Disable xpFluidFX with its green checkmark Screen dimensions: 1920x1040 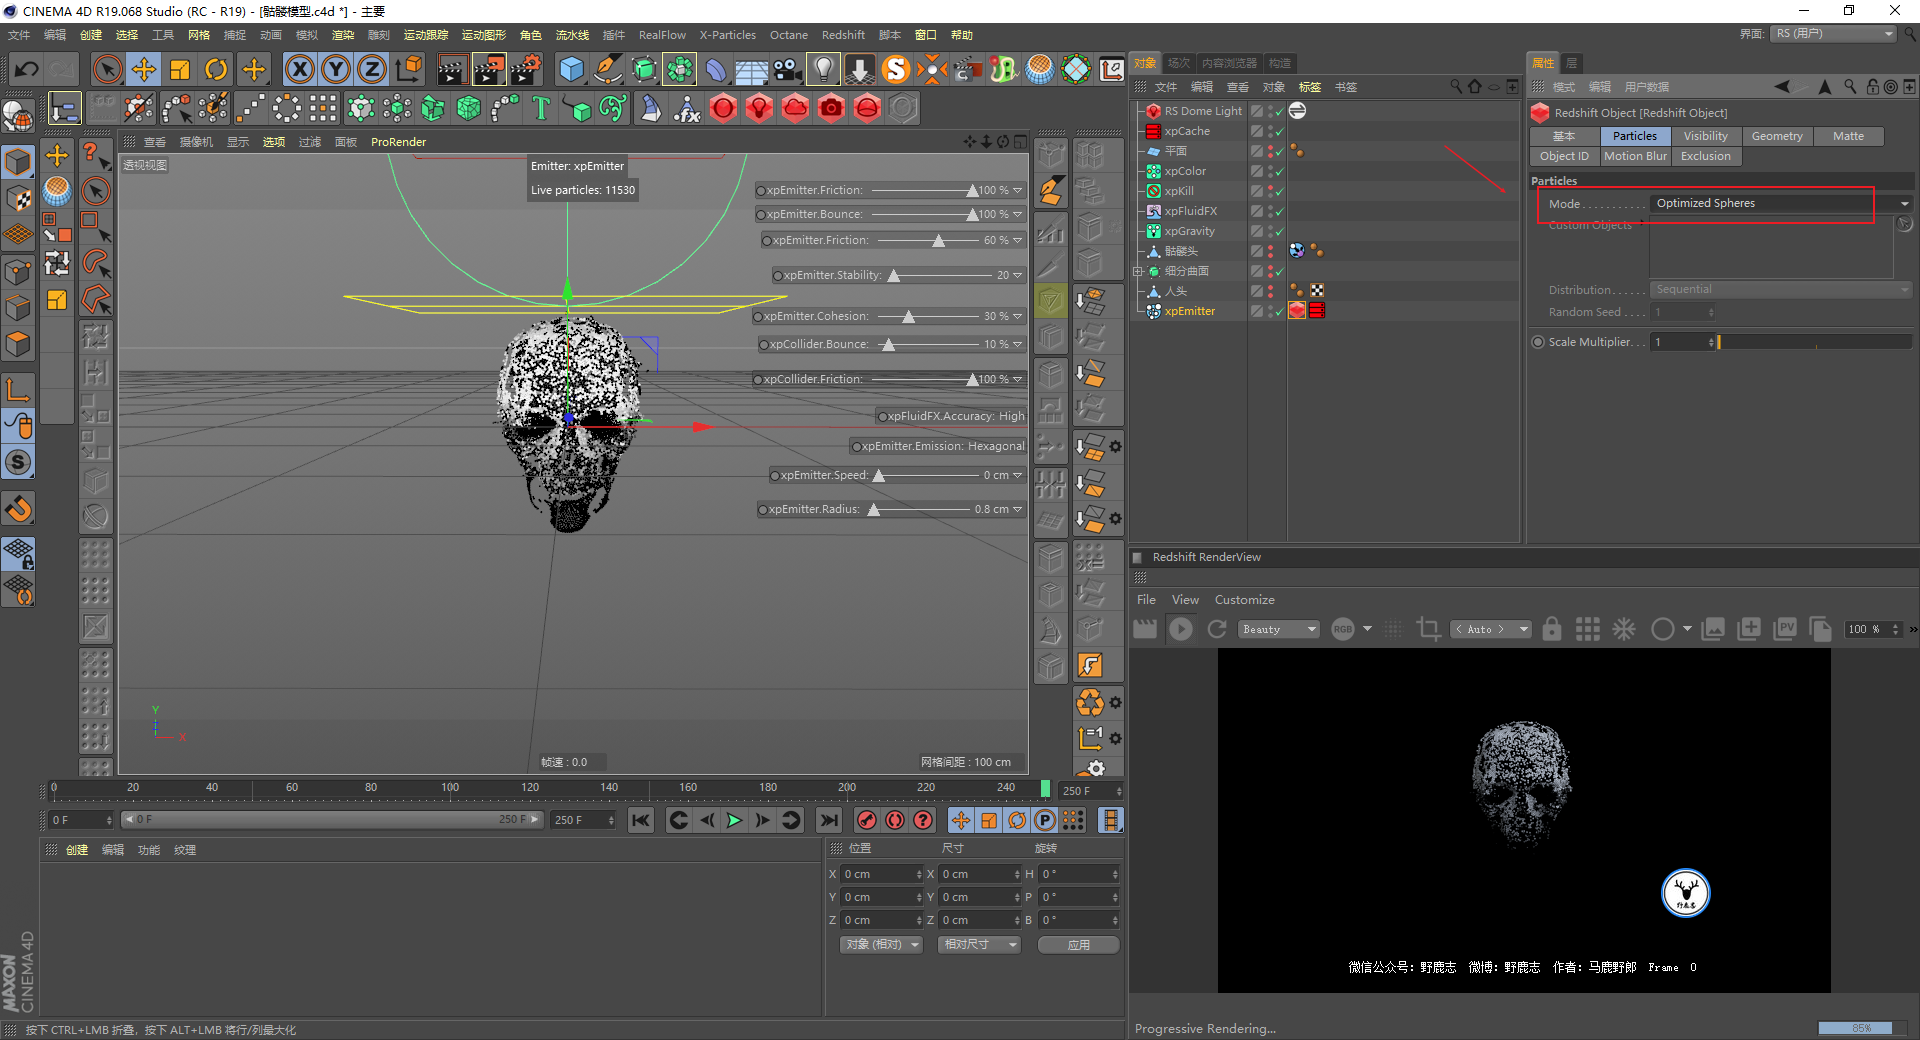coord(1279,211)
